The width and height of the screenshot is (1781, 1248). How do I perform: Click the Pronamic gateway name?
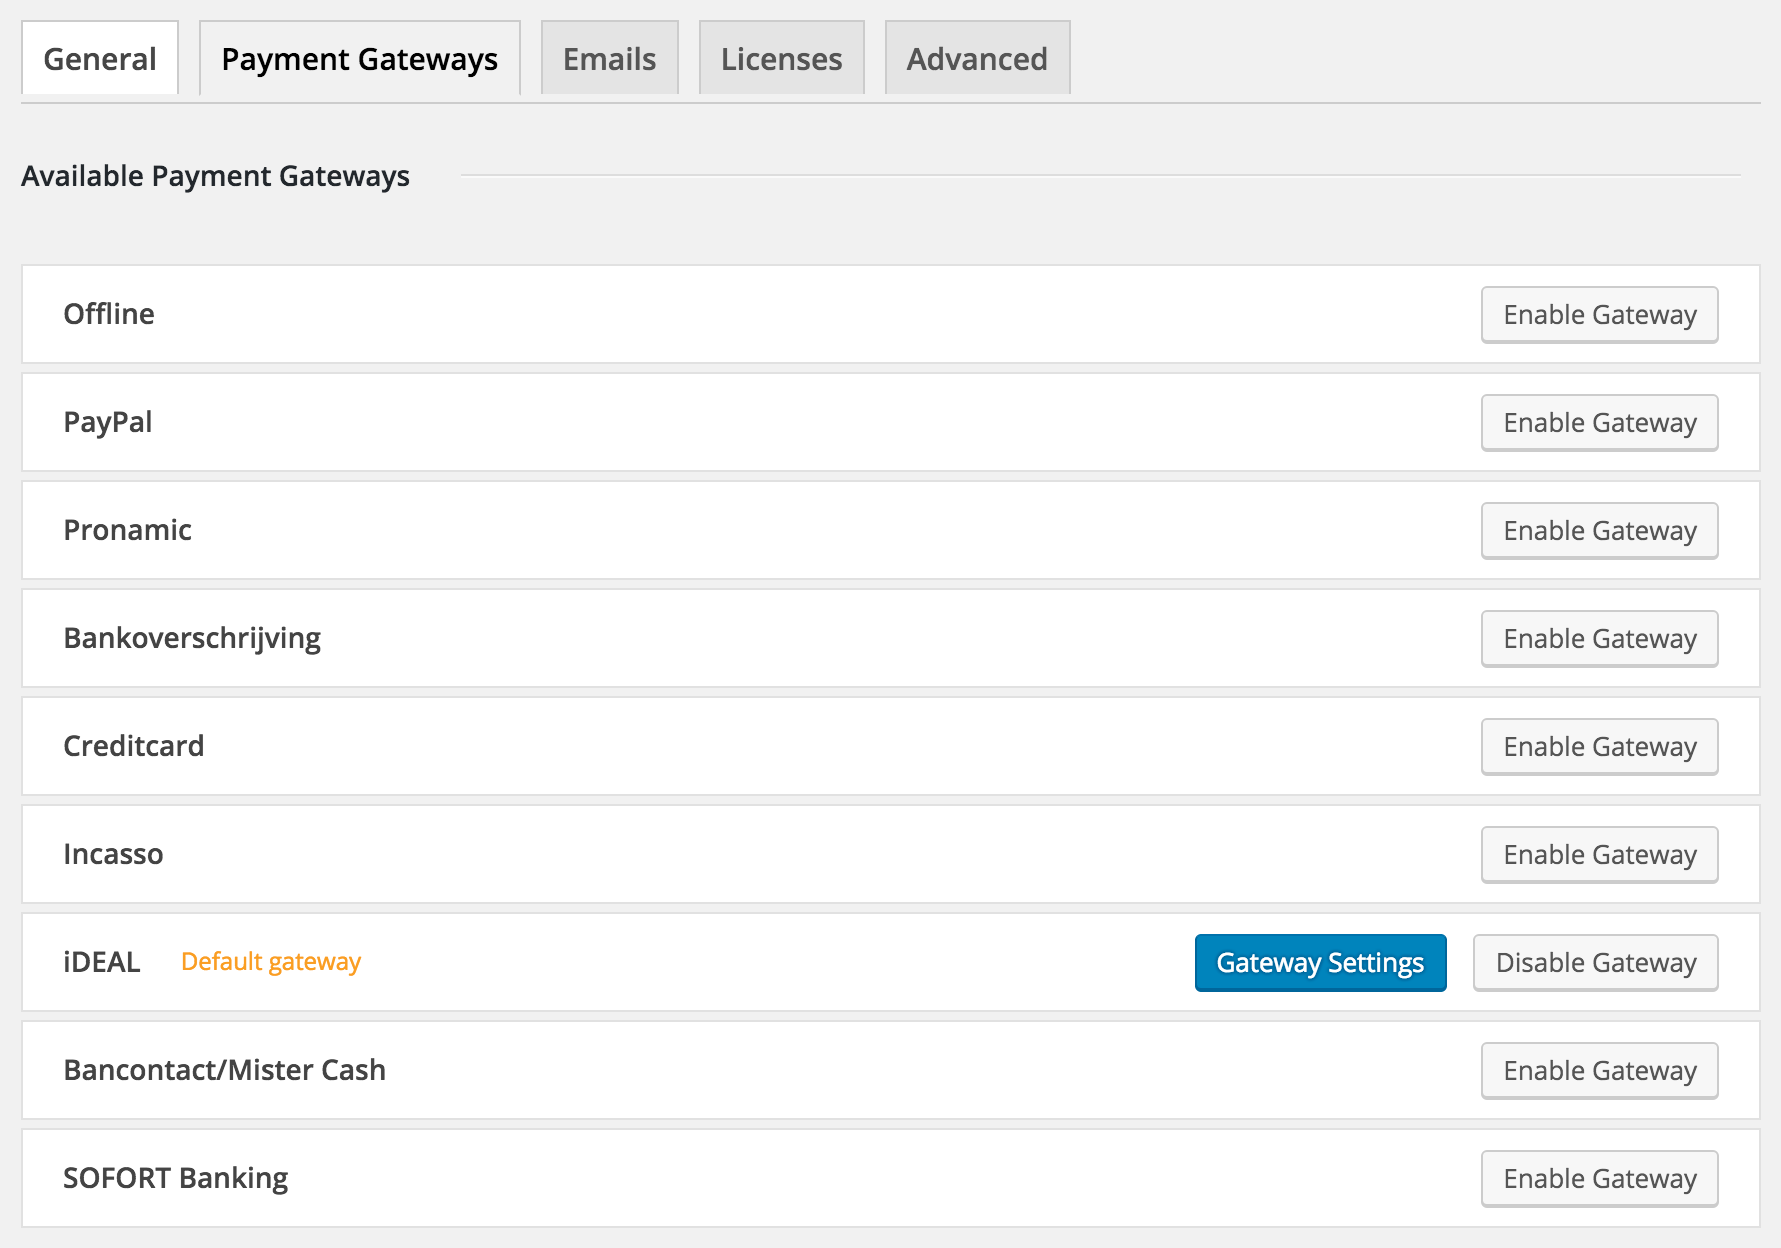coord(127,530)
